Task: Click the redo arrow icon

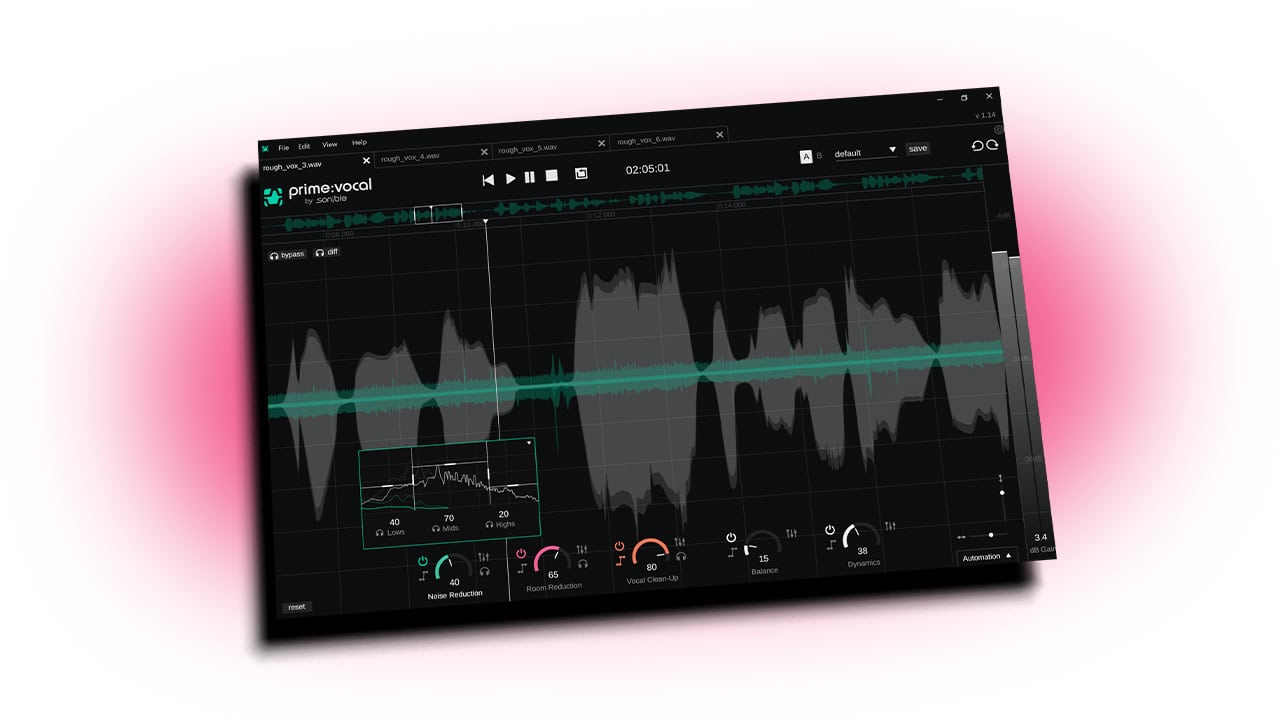Action: pyautogui.click(x=993, y=145)
